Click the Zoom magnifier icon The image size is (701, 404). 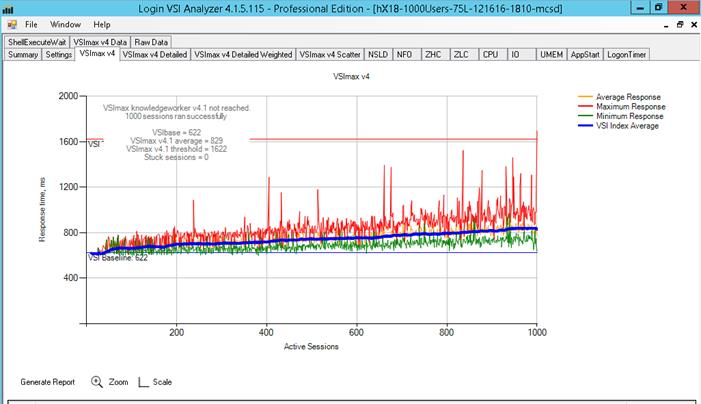click(97, 382)
